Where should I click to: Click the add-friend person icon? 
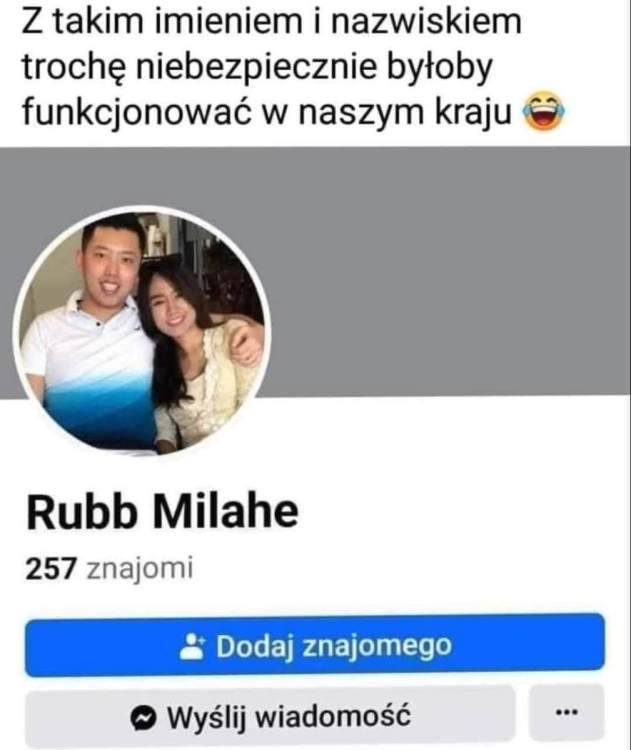pos(192,646)
